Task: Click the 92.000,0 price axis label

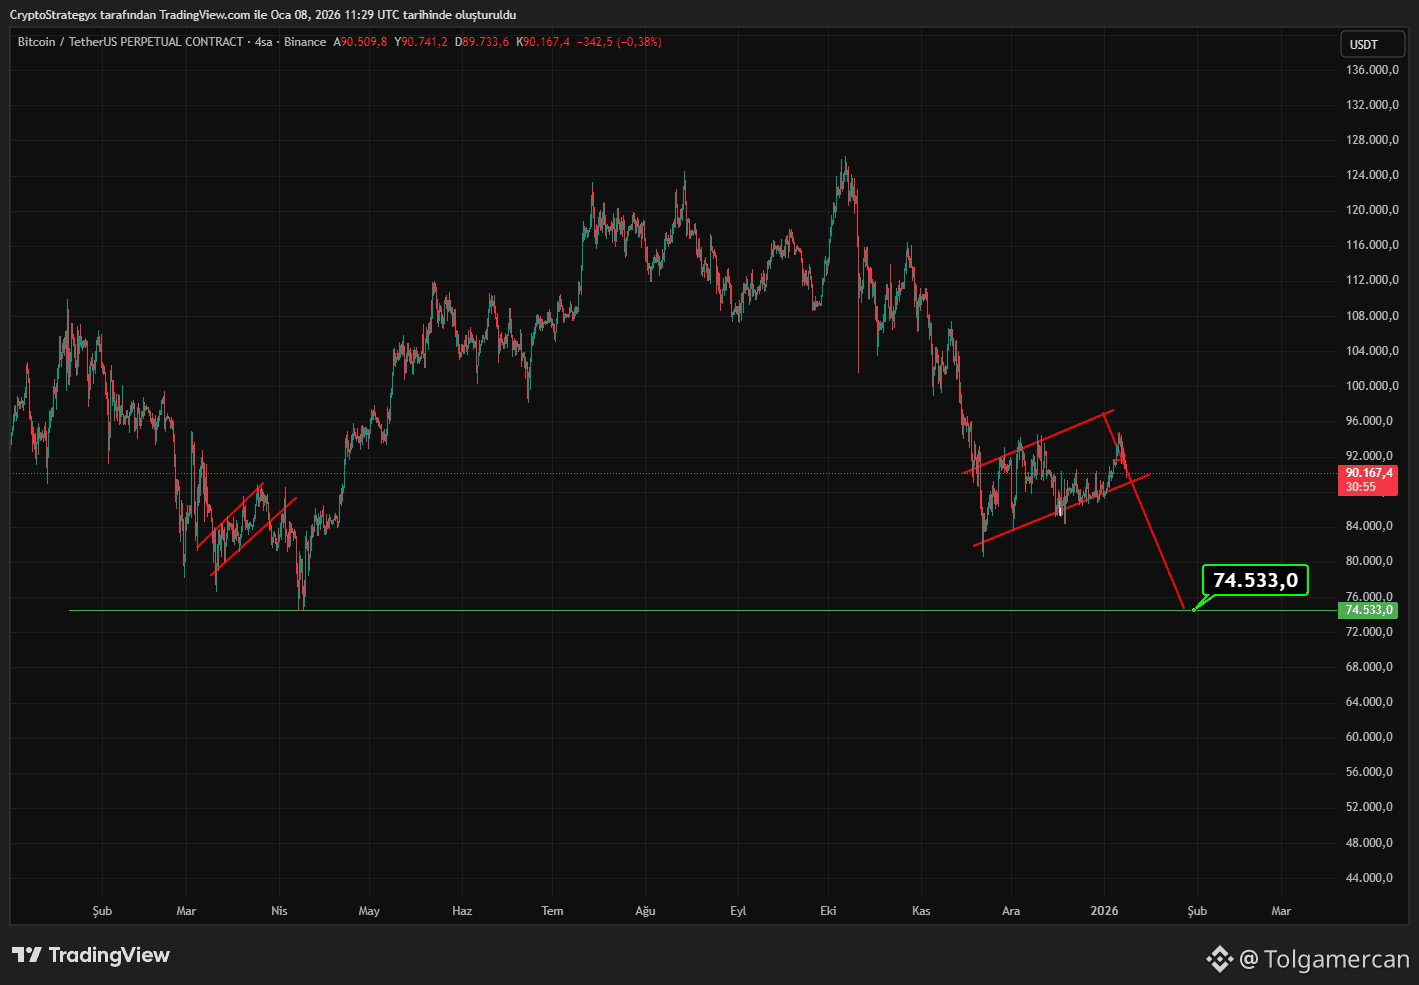Action: coord(1370,456)
